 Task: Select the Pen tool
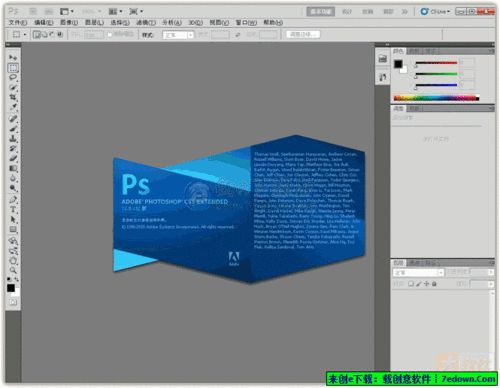click(13, 200)
